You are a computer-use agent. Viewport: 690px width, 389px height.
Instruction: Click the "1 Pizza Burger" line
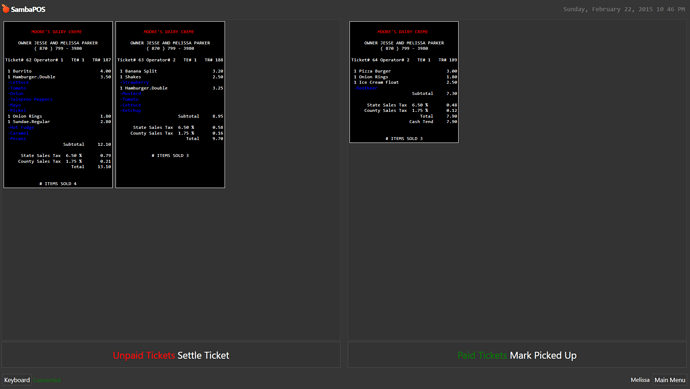pyautogui.click(x=405, y=71)
